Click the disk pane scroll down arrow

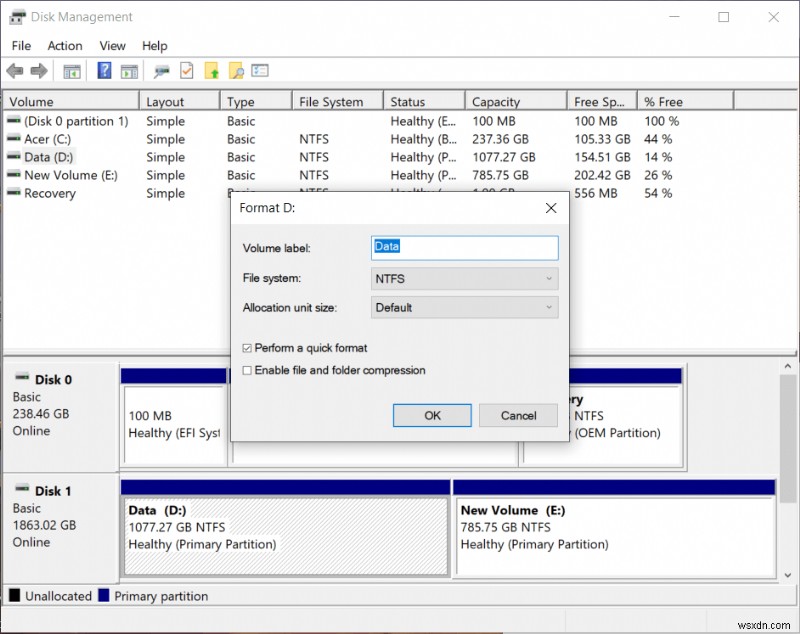click(788, 575)
